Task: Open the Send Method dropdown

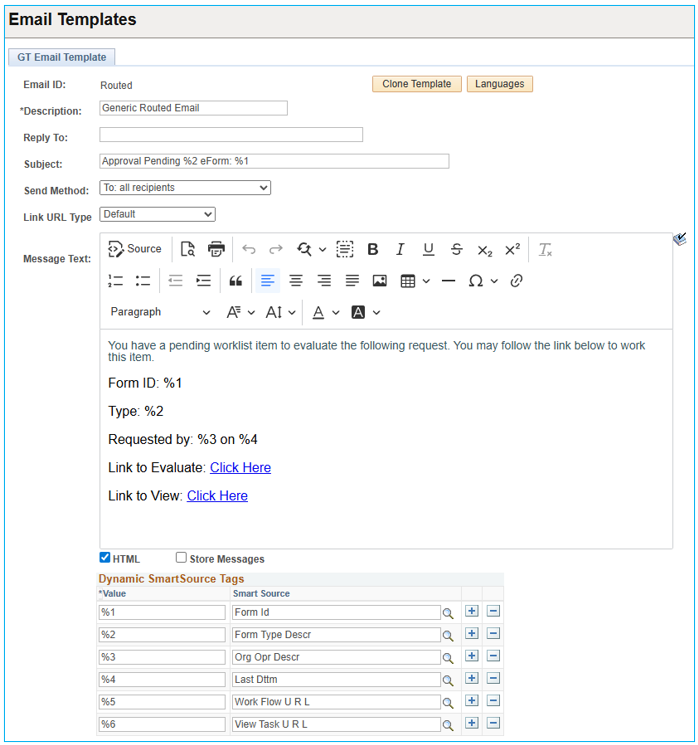Action: (185, 188)
